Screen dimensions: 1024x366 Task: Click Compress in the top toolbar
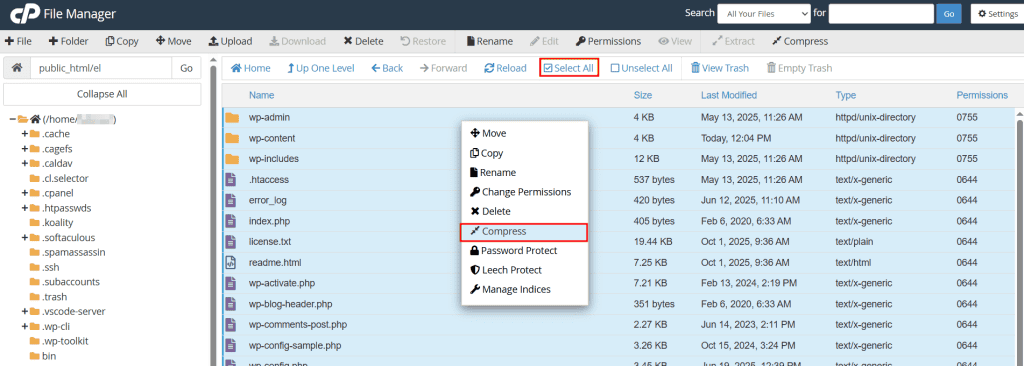click(x=799, y=41)
